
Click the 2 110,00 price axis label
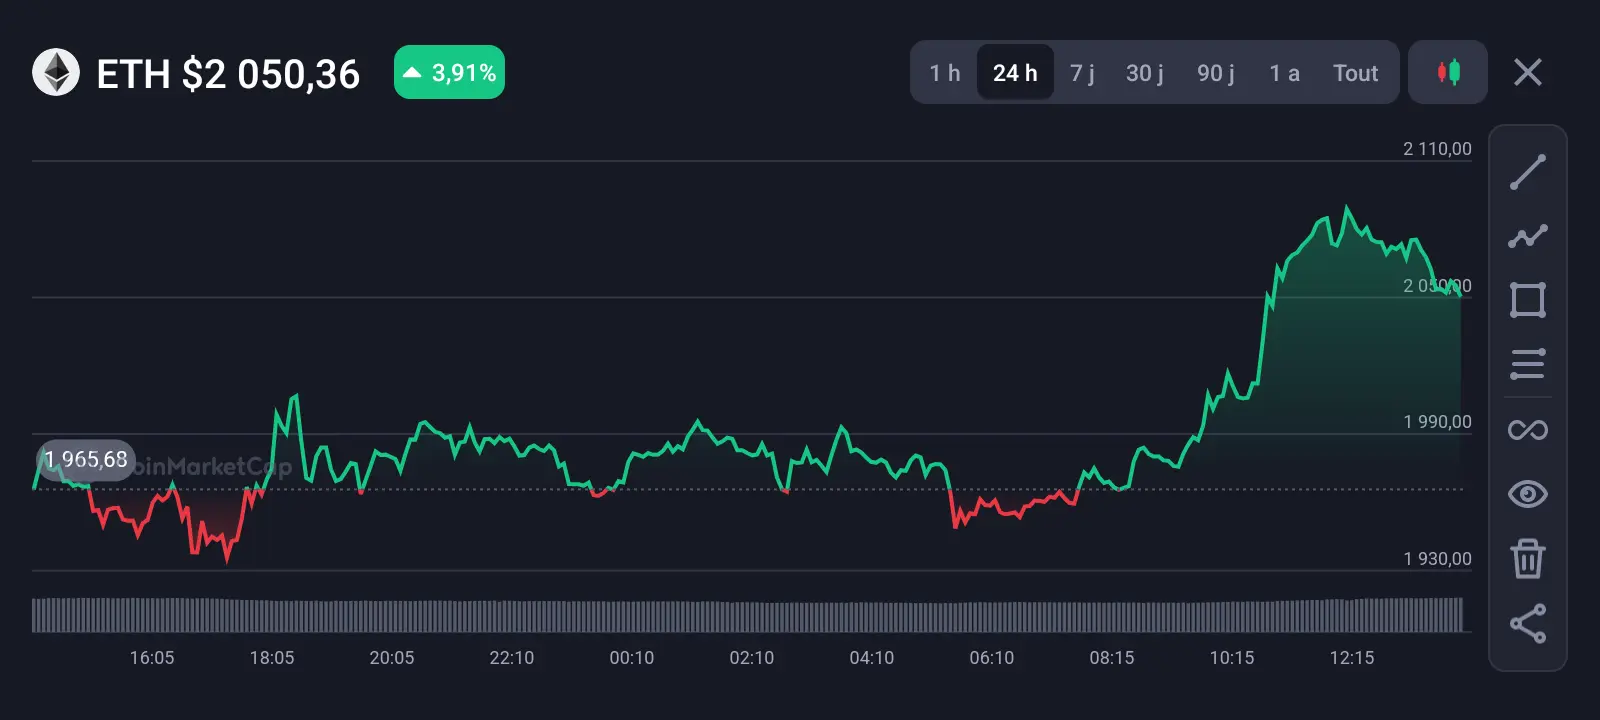[1437, 149]
